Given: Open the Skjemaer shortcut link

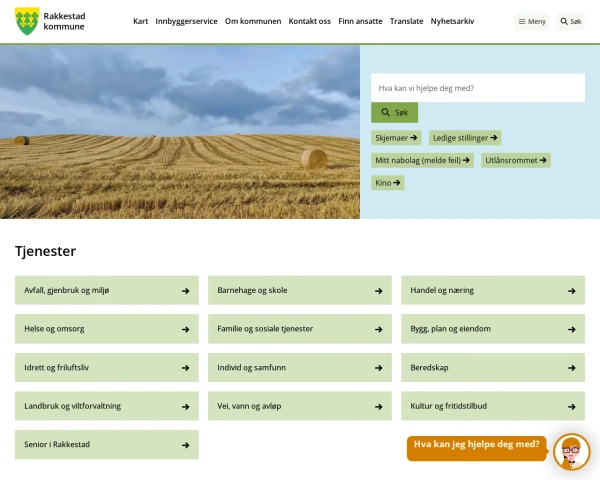Looking at the screenshot, I should (x=397, y=138).
